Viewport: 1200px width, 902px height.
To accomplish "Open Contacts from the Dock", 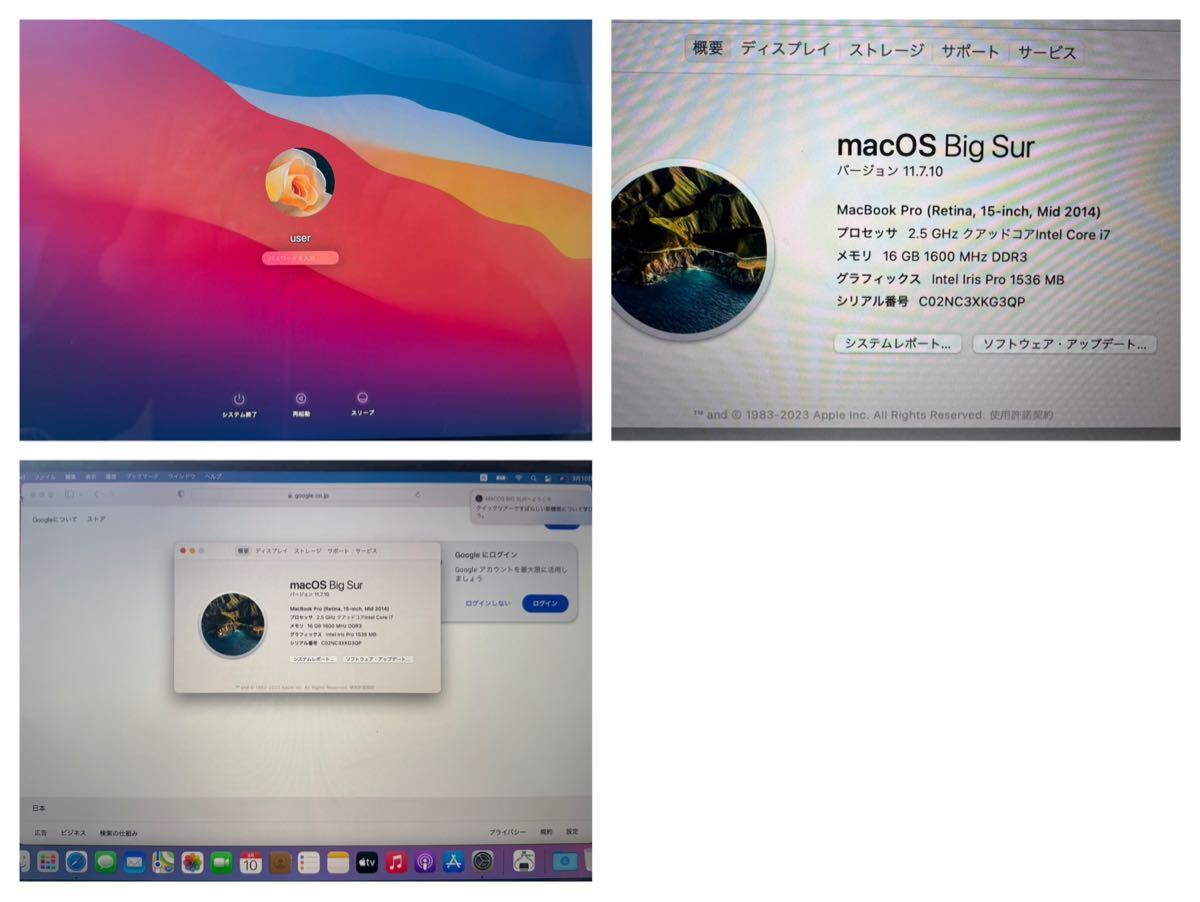I will 280,861.
